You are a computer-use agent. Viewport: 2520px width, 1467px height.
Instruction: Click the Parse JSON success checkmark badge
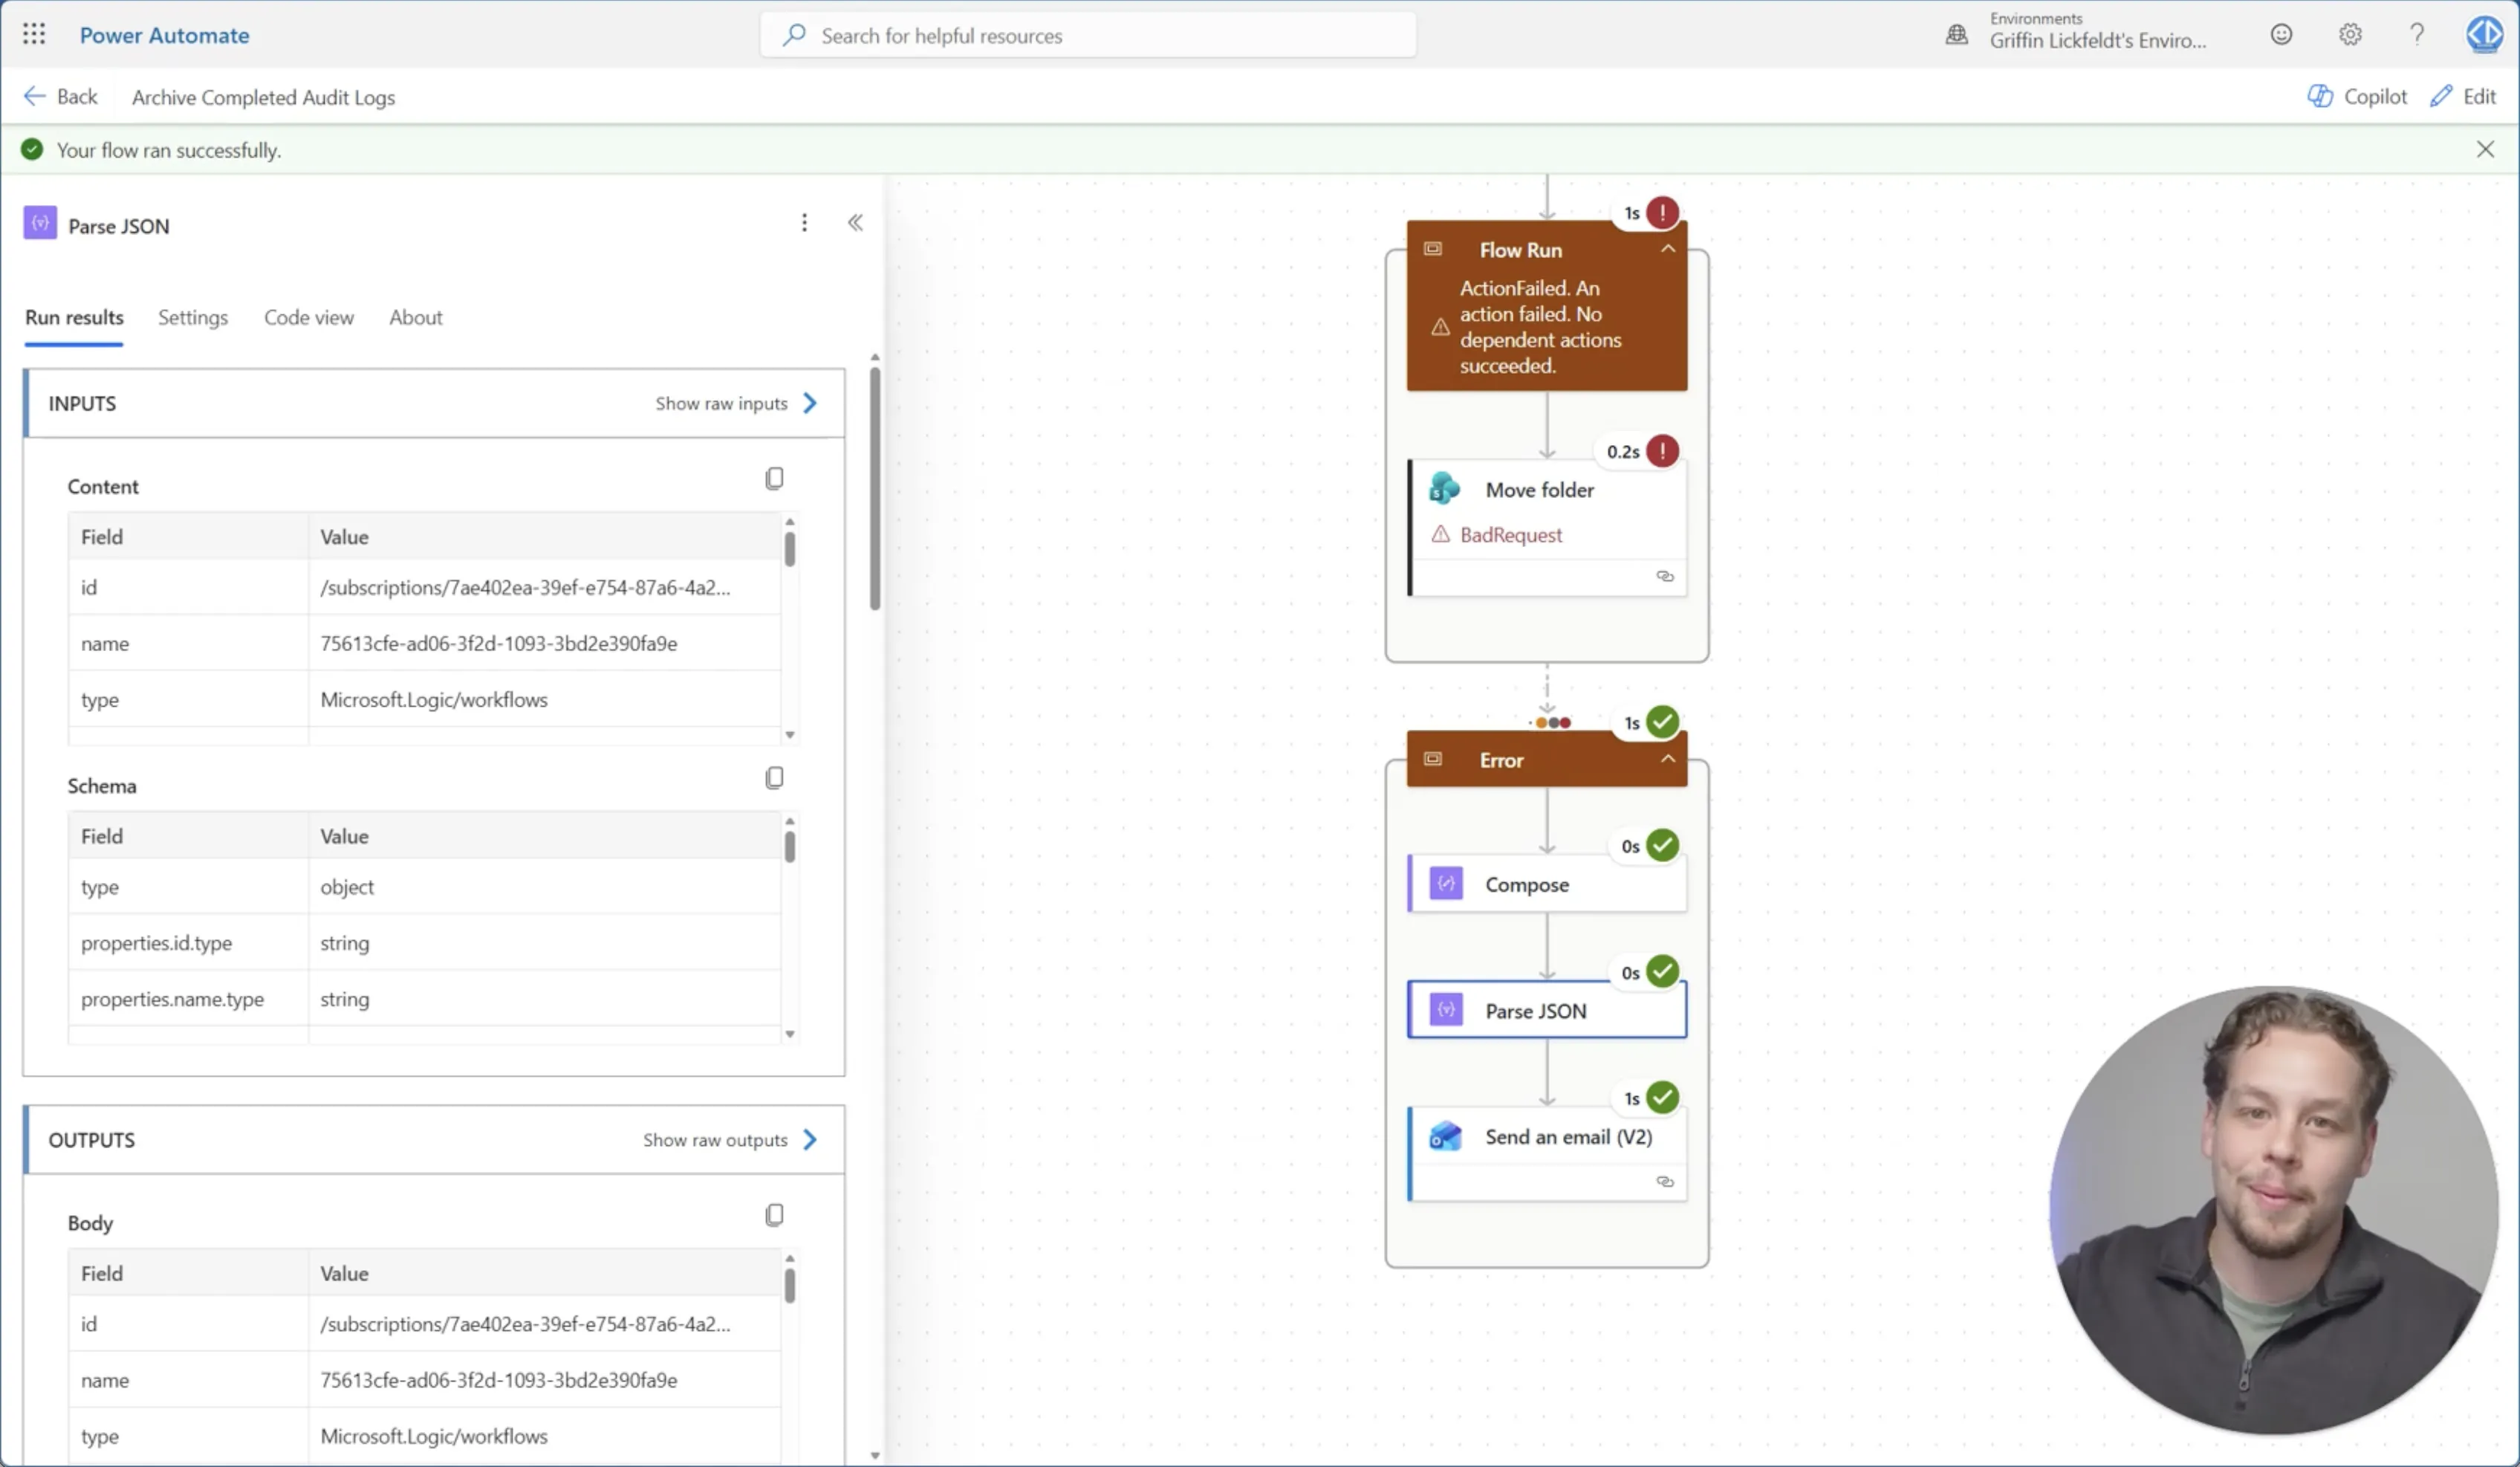point(1663,972)
